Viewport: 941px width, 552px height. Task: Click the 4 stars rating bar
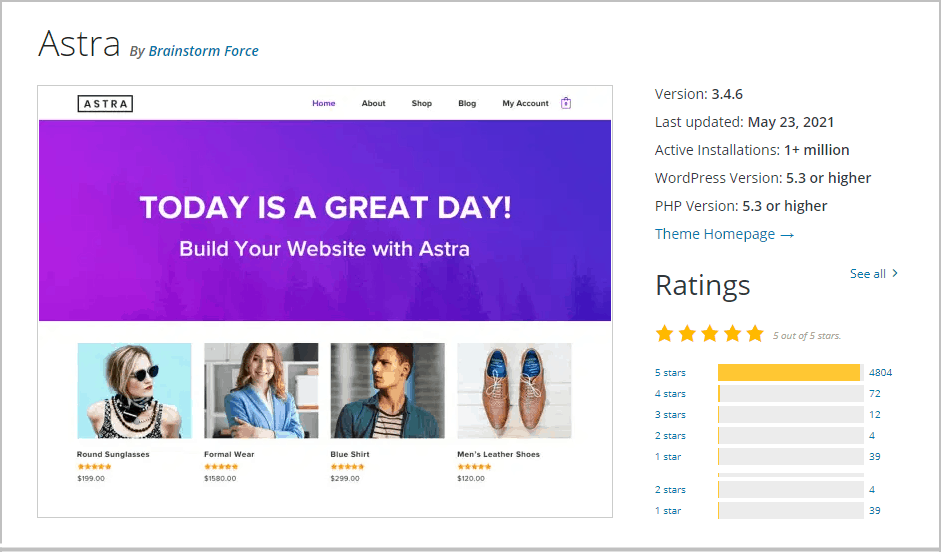coord(791,394)
